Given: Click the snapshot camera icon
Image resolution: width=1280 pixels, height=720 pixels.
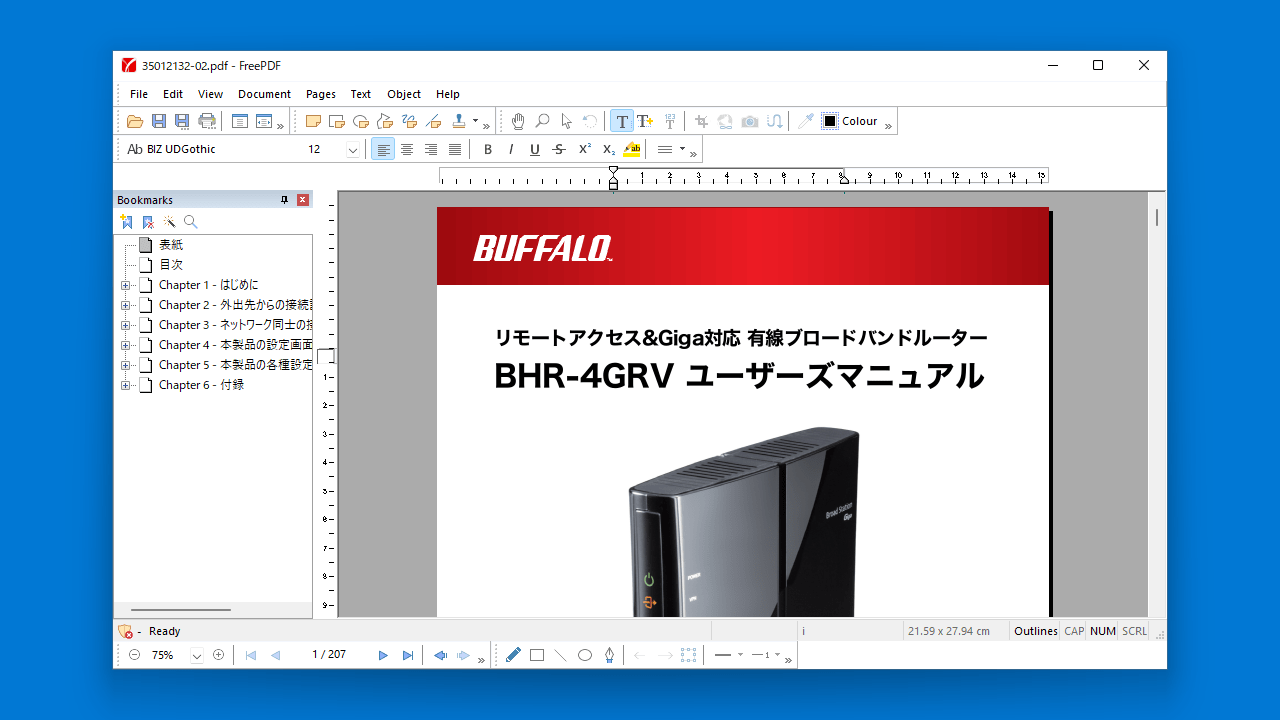Looking at the screenshot, I should (749, 121).
